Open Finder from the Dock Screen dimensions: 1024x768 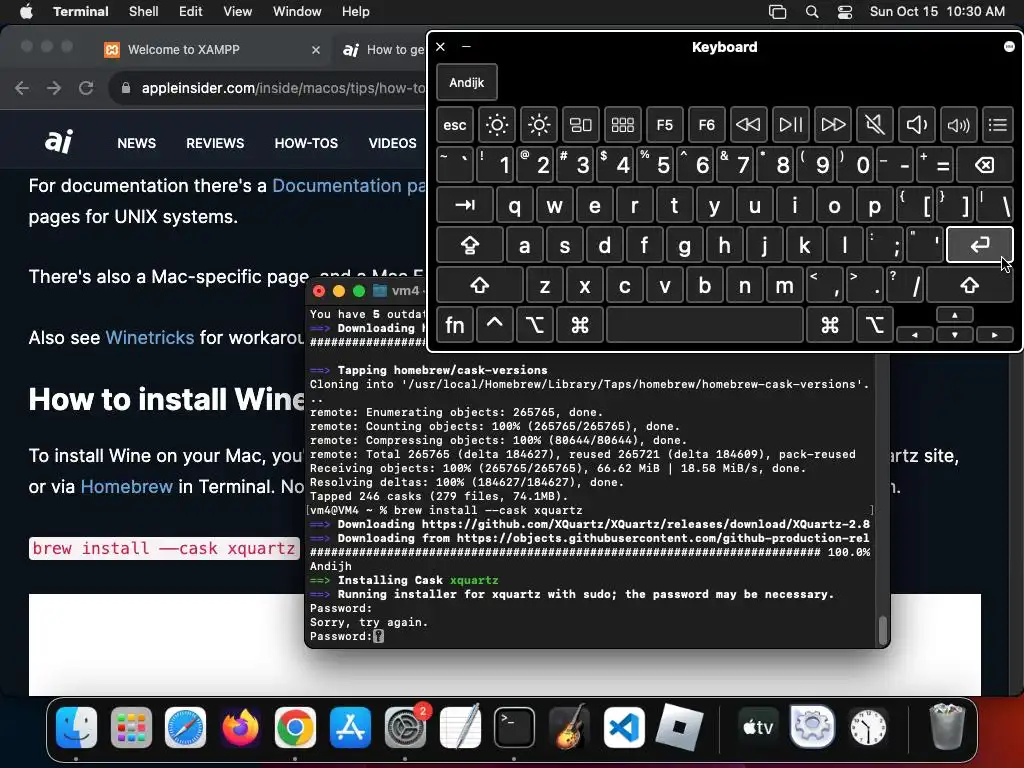(76, 728)
